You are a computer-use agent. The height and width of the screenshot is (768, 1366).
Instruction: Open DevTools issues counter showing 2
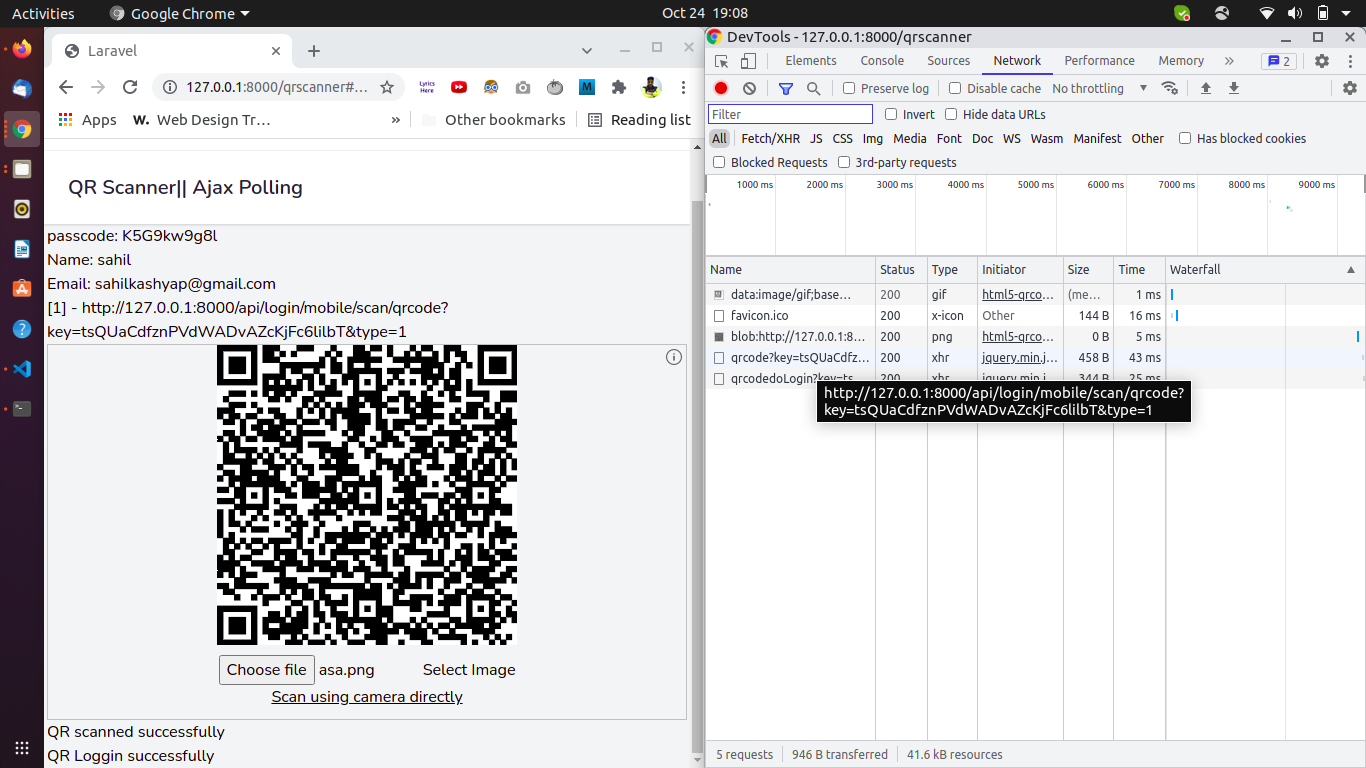point(1279,61)
